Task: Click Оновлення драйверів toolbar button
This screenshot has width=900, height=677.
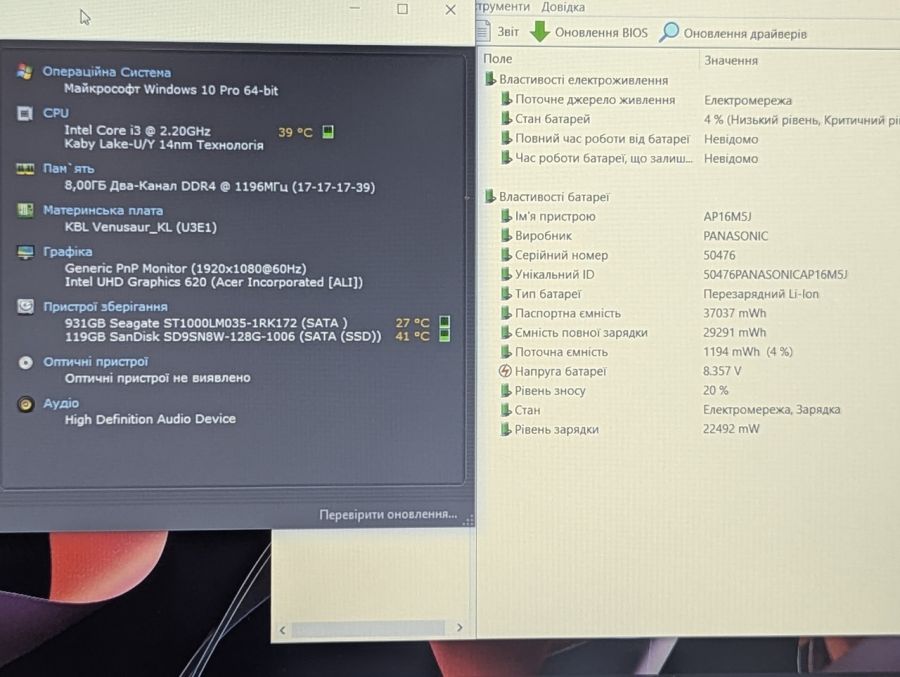Action: click(x=733, y=33)
